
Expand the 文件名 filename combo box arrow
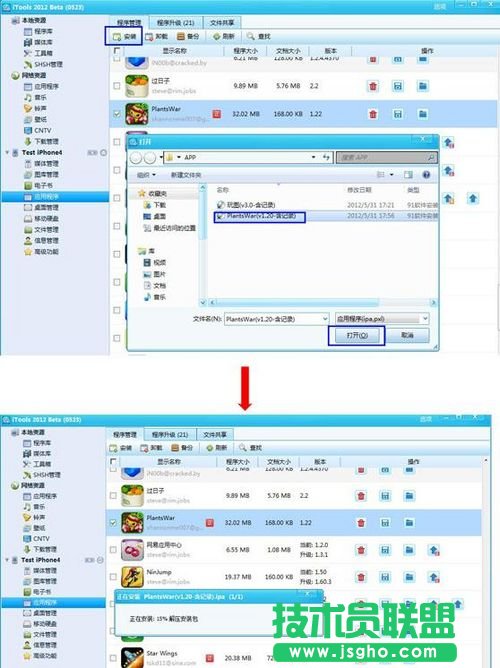[325, 319]
